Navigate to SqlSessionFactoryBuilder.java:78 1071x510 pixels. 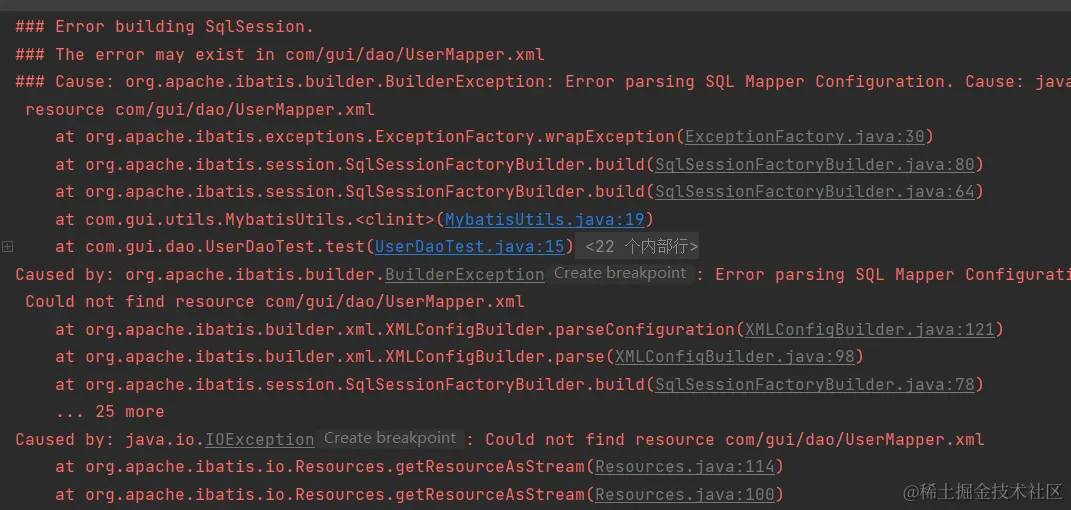[814, 384]
